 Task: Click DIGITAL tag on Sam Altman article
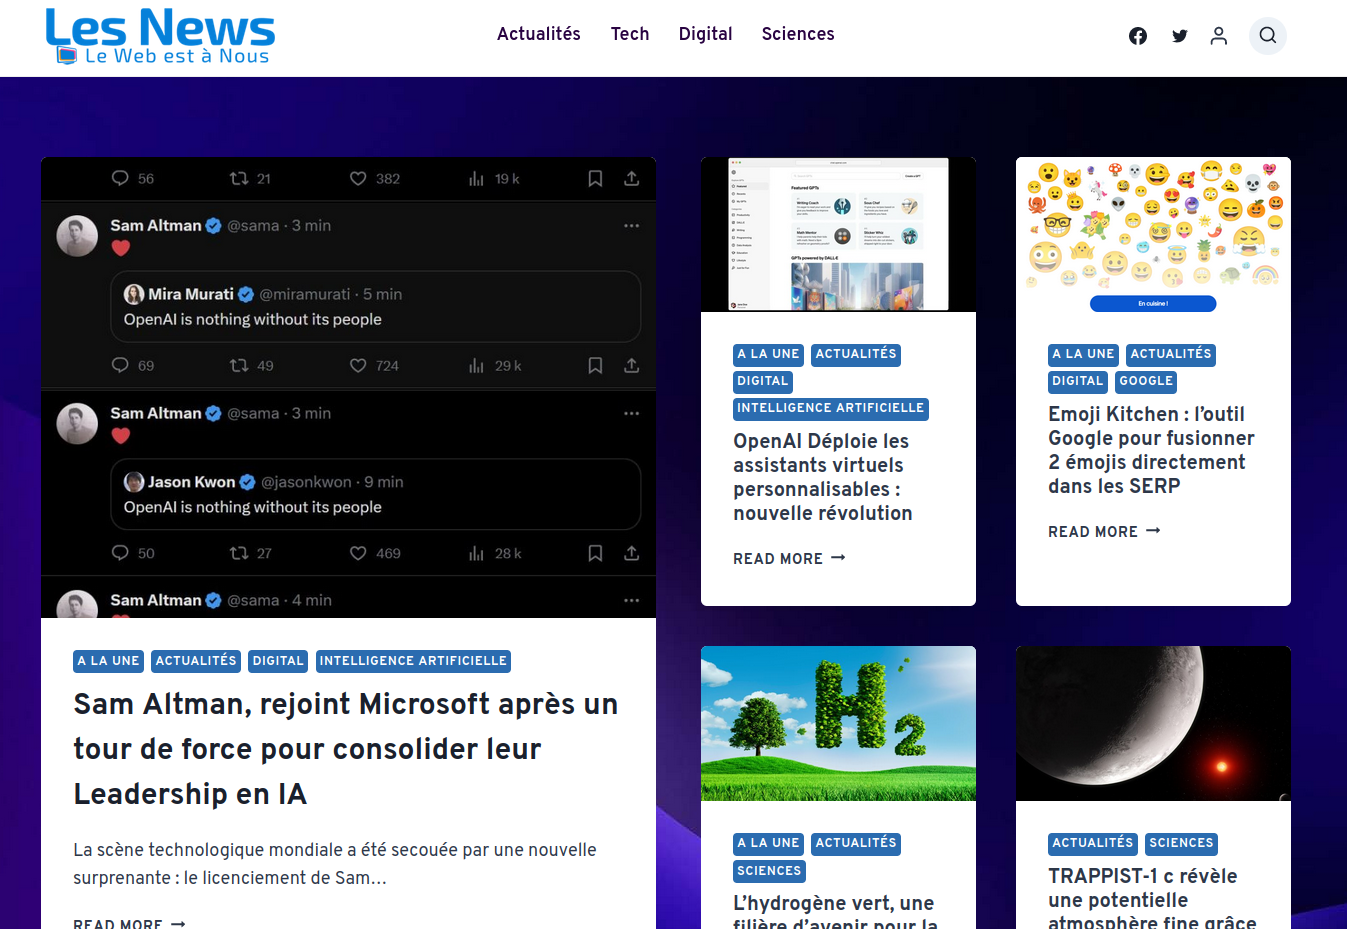tap(278, 661)
